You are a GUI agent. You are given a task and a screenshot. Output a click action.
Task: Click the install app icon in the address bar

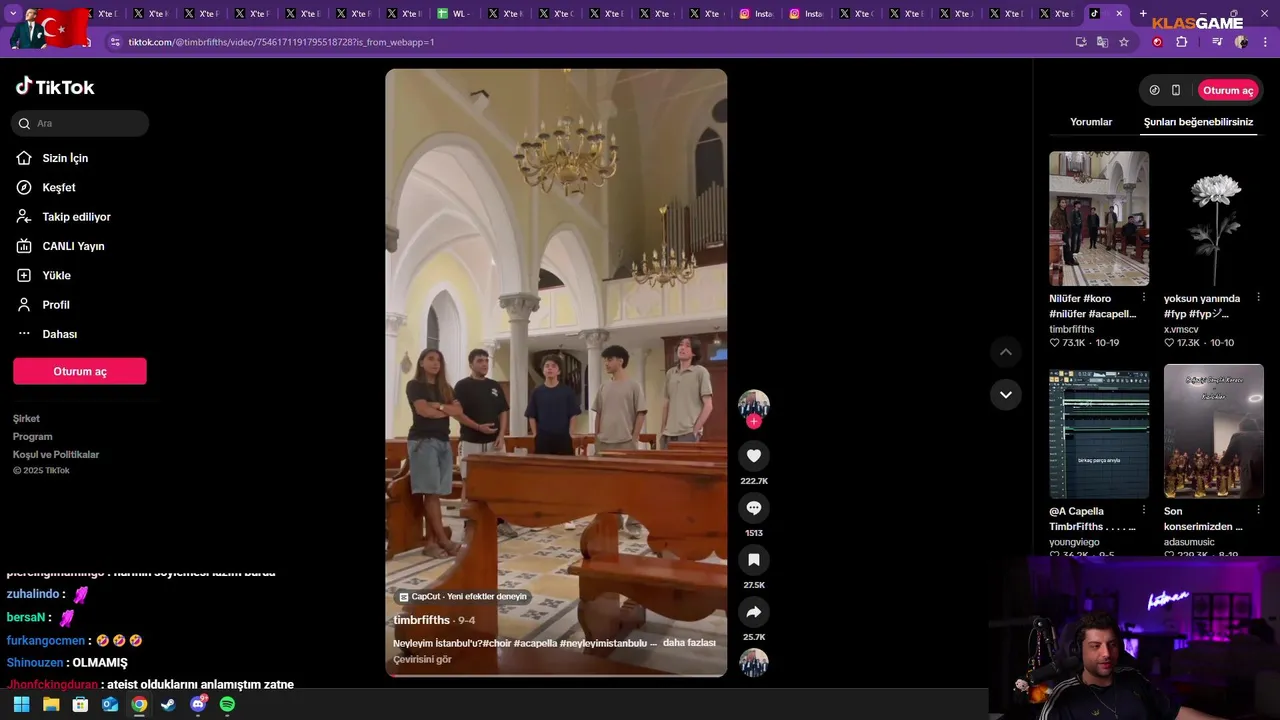[x=1081, y=42]
